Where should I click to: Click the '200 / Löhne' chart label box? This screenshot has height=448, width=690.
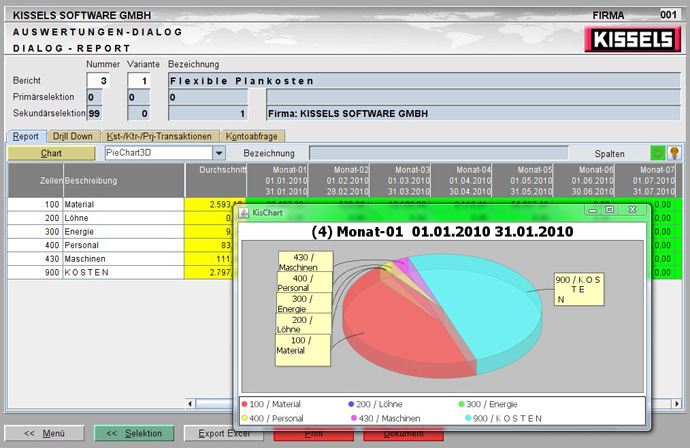304,324
